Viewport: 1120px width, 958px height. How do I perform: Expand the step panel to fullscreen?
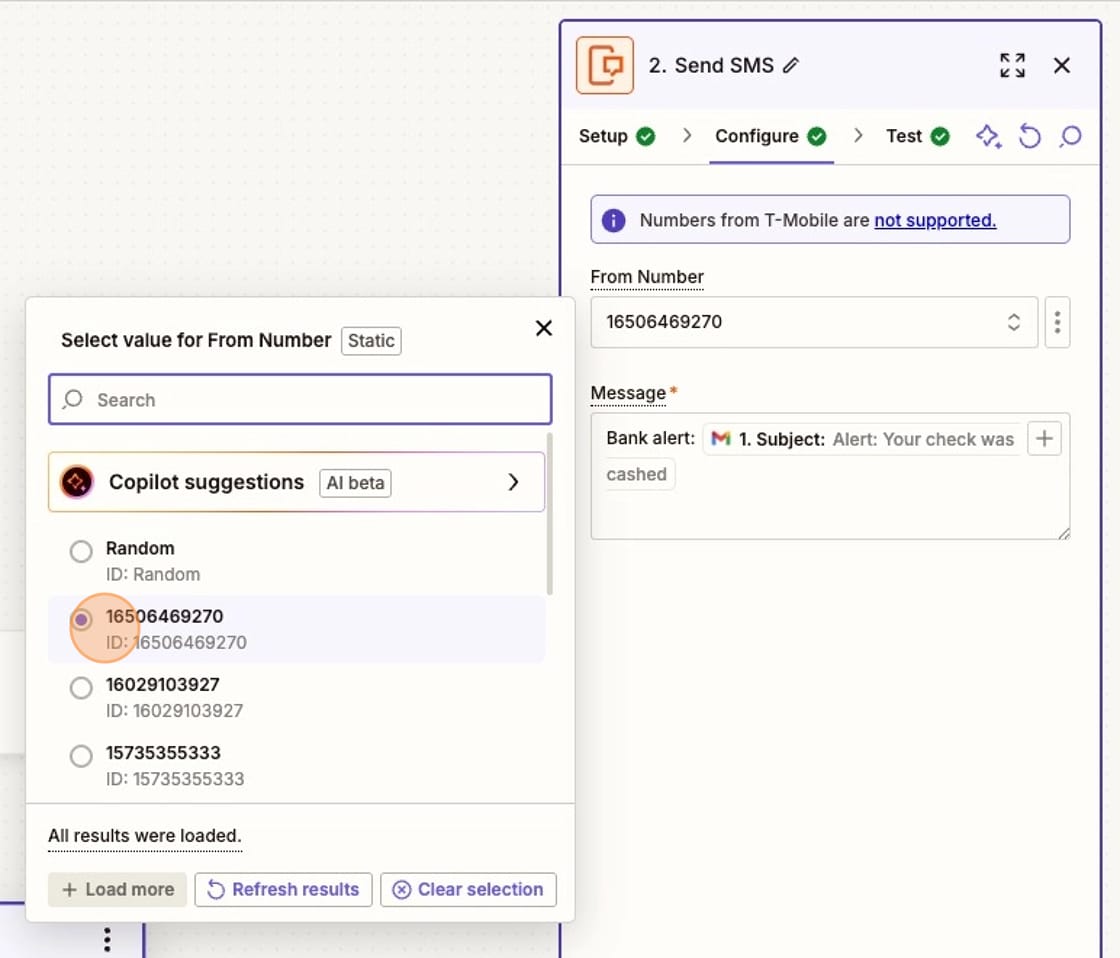(x=1012, y=64)
